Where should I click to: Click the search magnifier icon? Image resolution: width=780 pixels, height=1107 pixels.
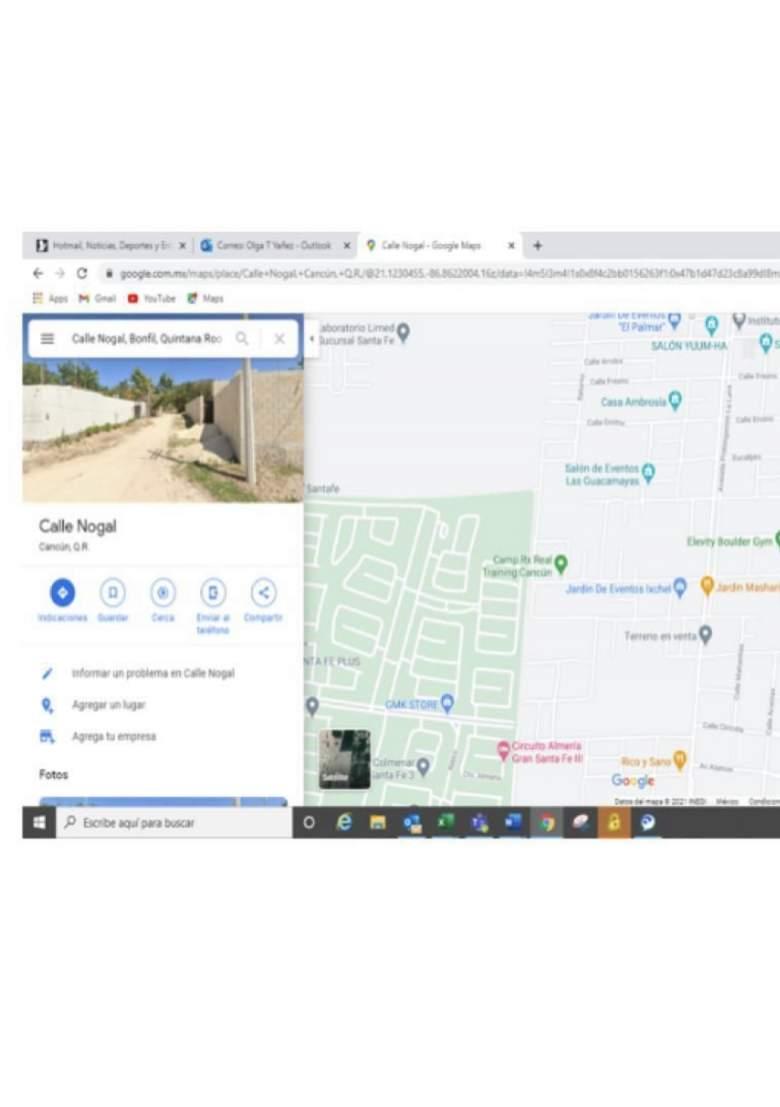click(x=242, y=339)
